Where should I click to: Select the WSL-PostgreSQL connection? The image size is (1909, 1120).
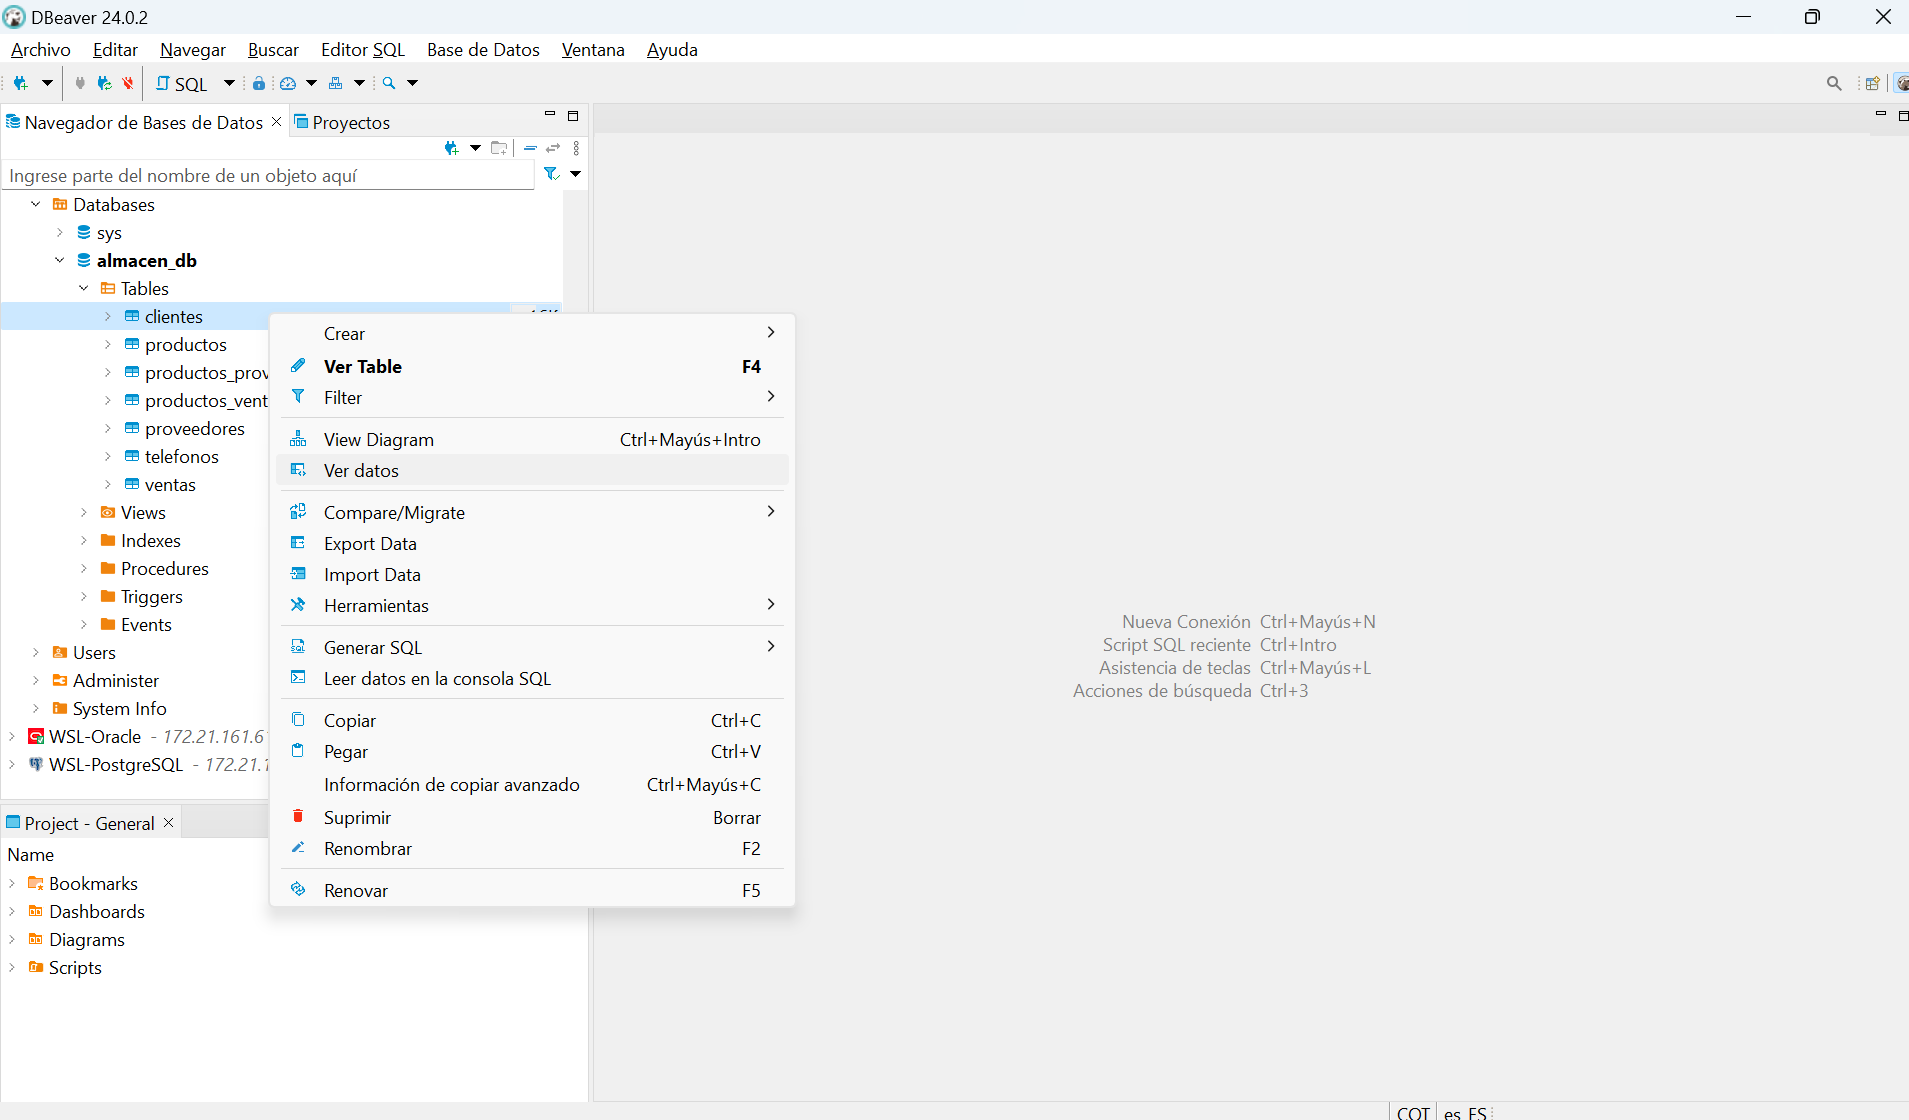click(116, 764)
